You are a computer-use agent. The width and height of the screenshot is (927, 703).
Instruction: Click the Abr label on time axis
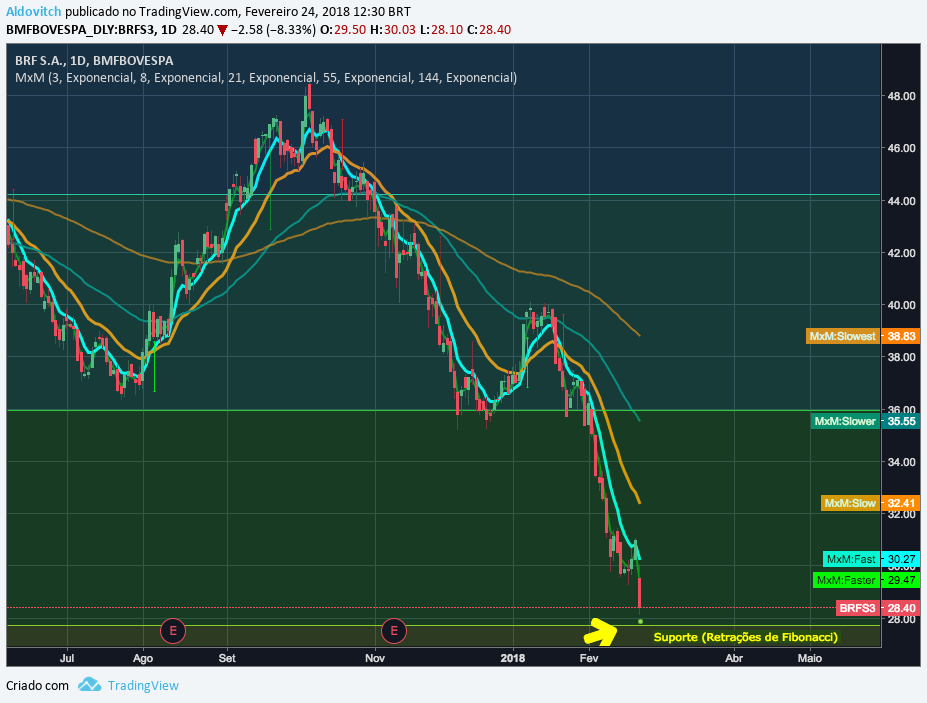point(734,657)
